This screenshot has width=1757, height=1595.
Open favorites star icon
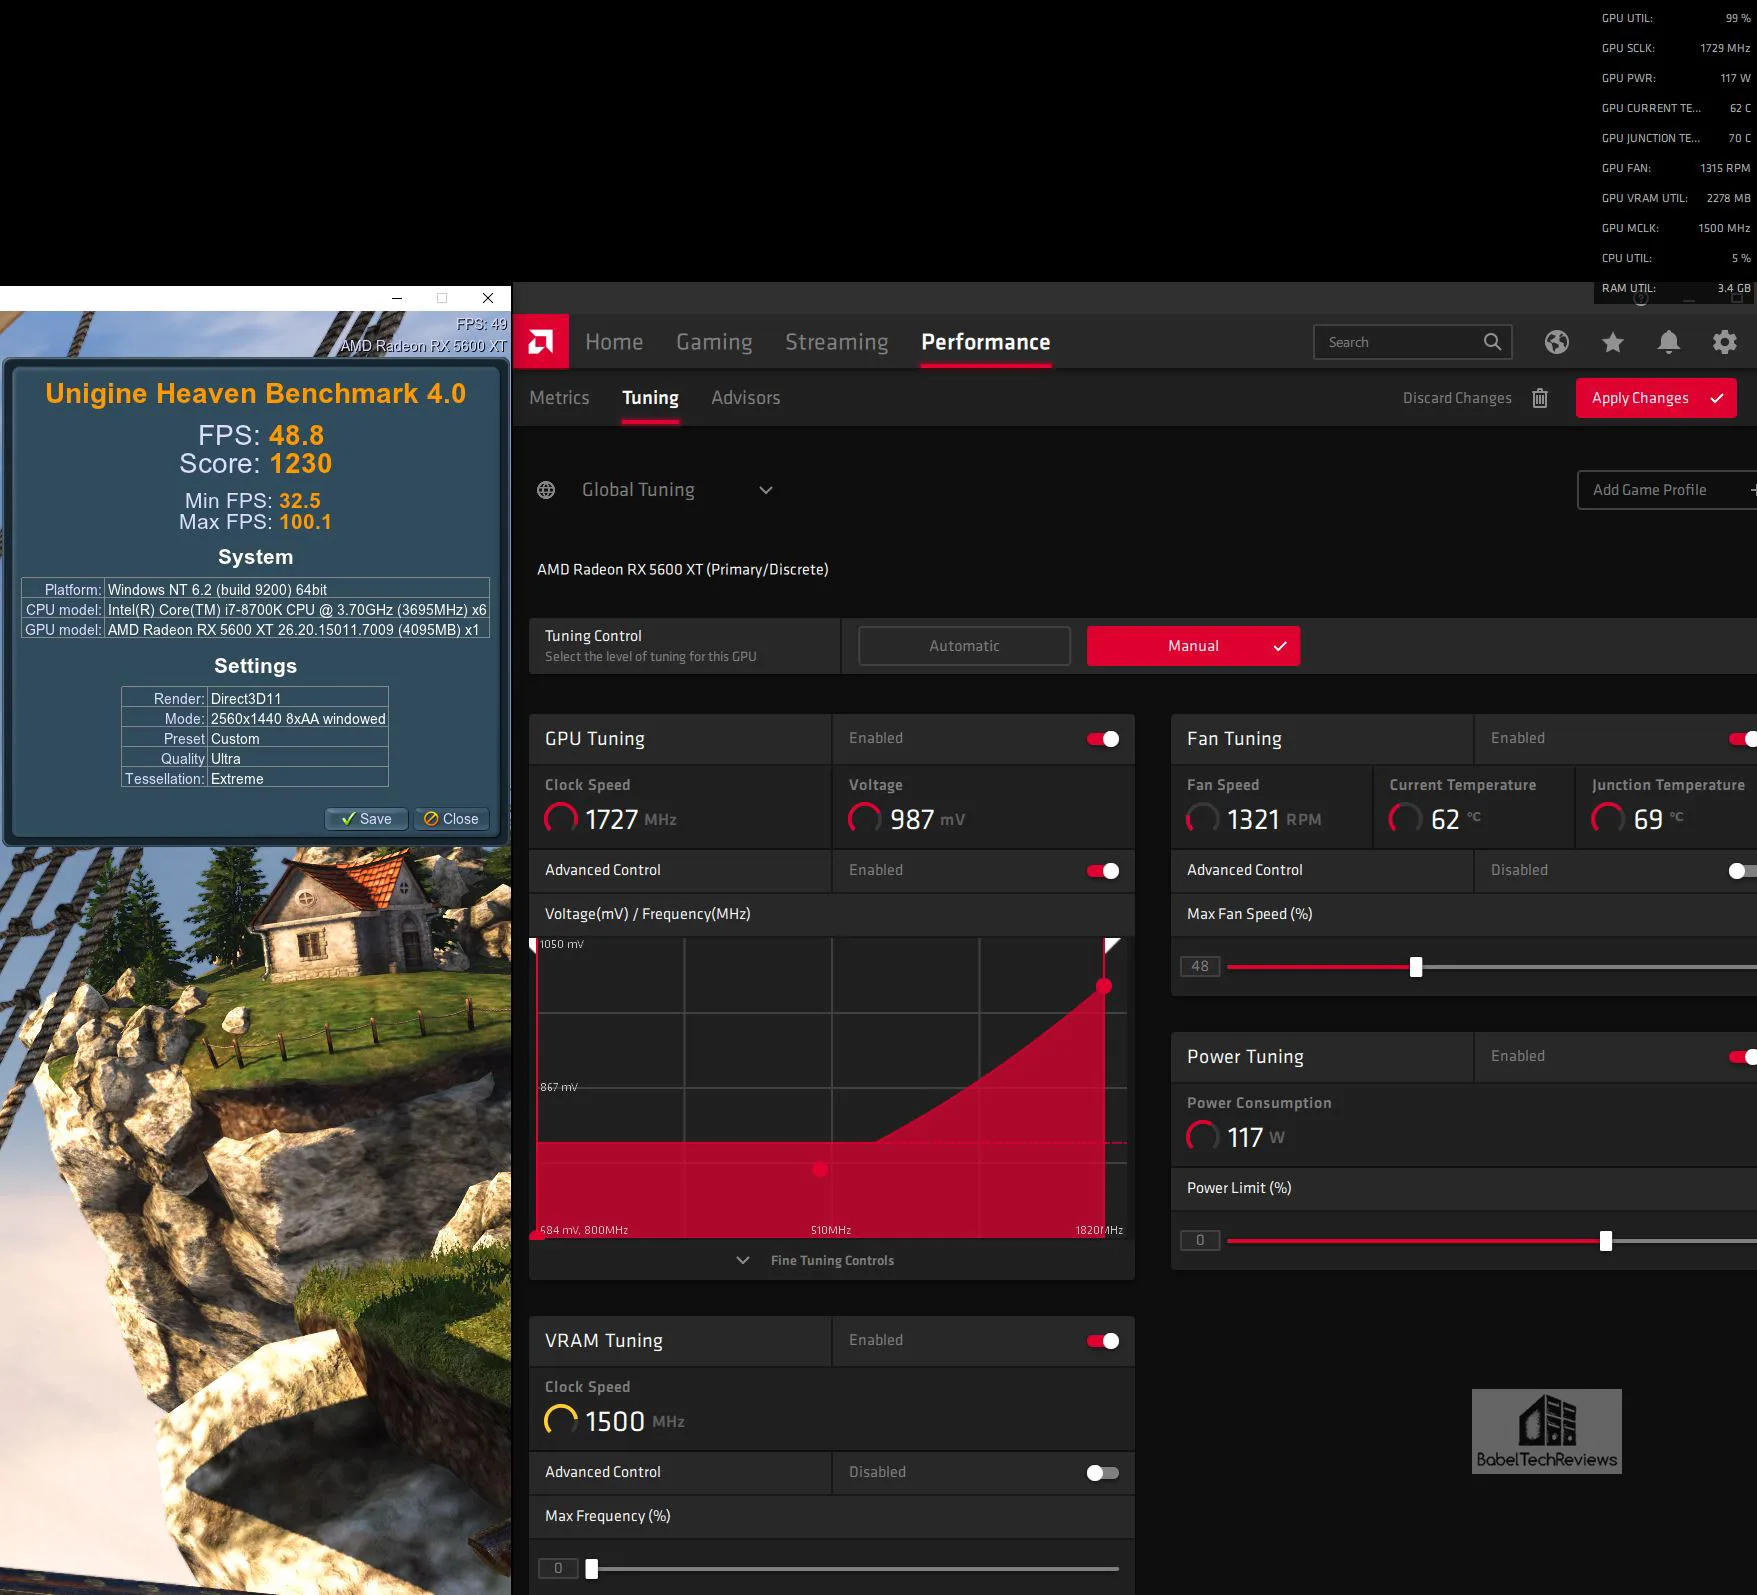(1612, 342)
